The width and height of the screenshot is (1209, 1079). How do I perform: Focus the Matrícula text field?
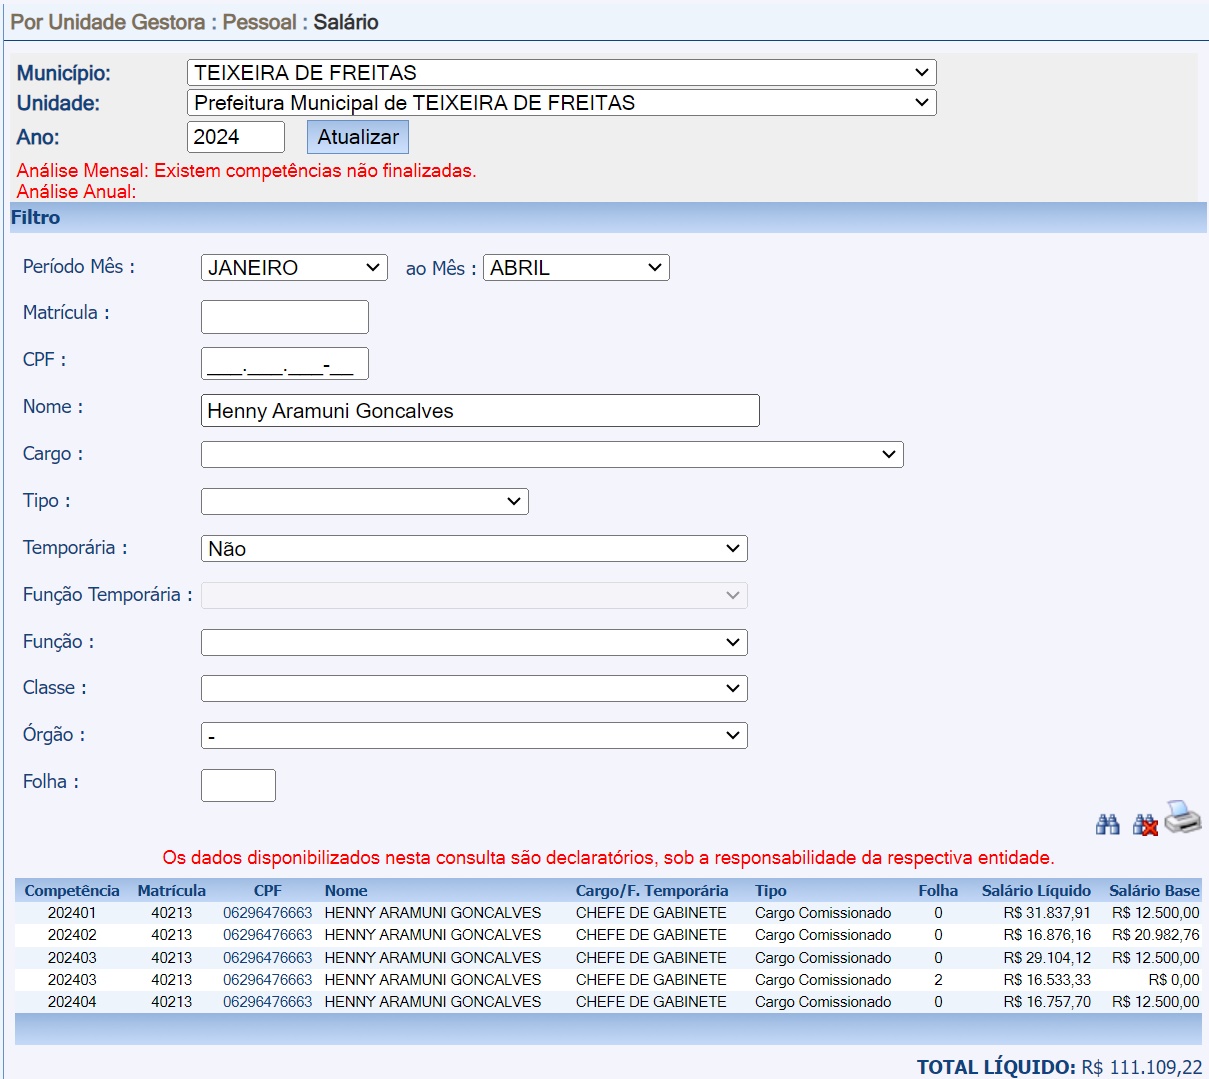pyautogui.click(x=285, y=317)
